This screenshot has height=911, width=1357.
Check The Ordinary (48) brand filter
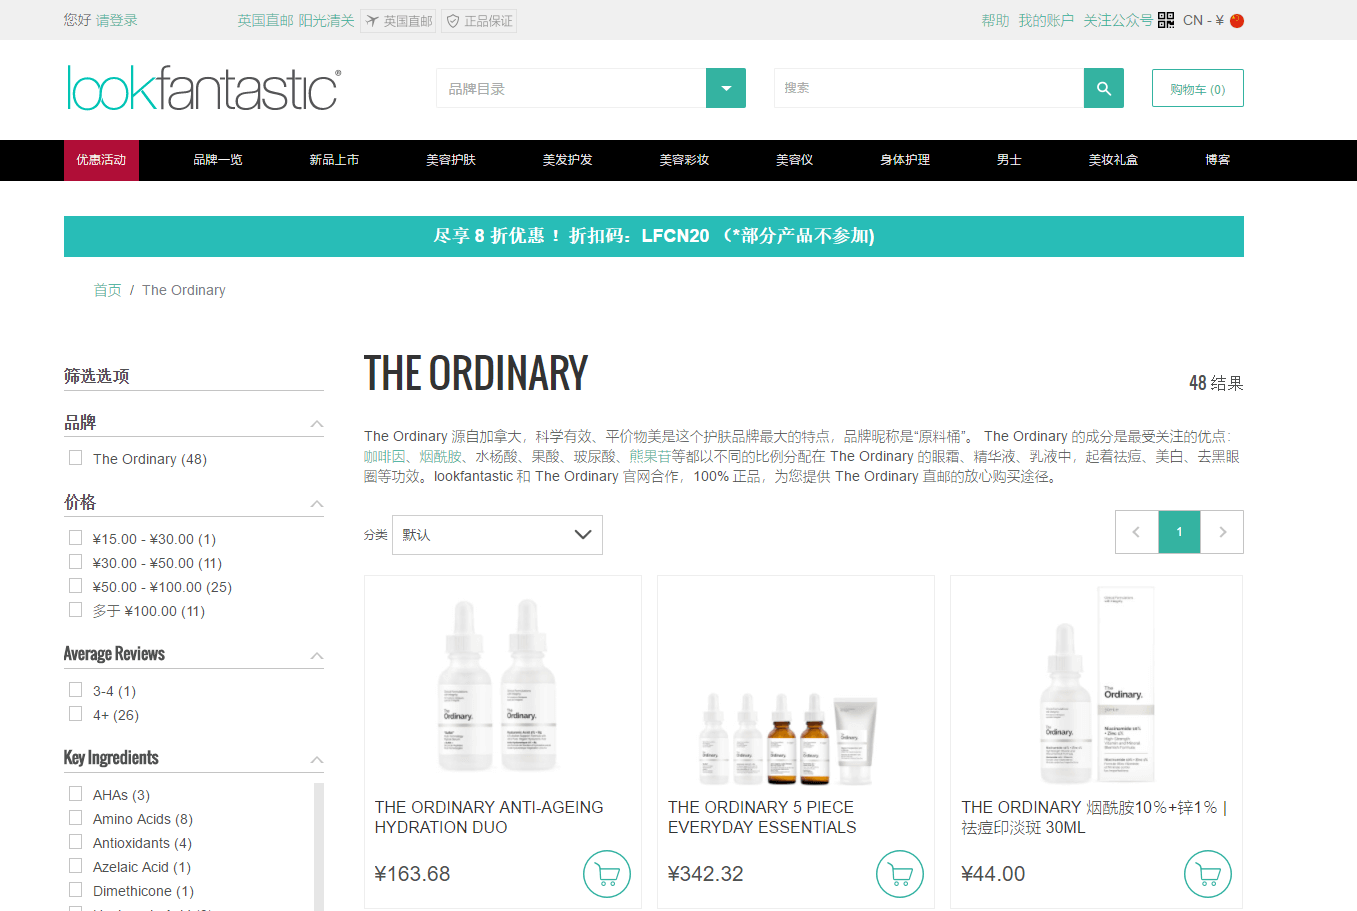[x=75, y=458]
